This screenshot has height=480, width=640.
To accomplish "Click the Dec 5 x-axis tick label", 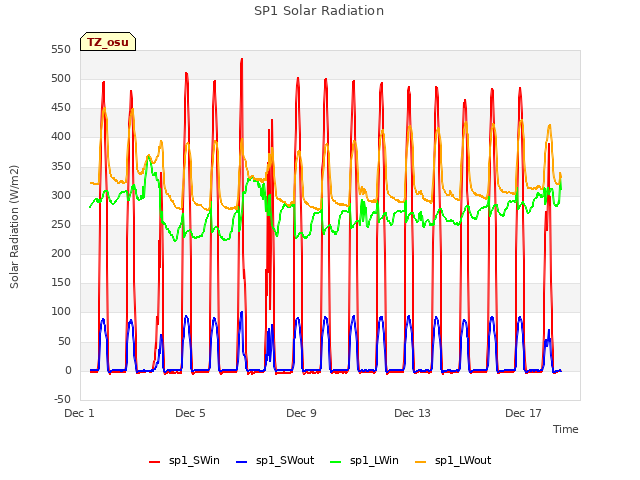I will tap(190, 413).
